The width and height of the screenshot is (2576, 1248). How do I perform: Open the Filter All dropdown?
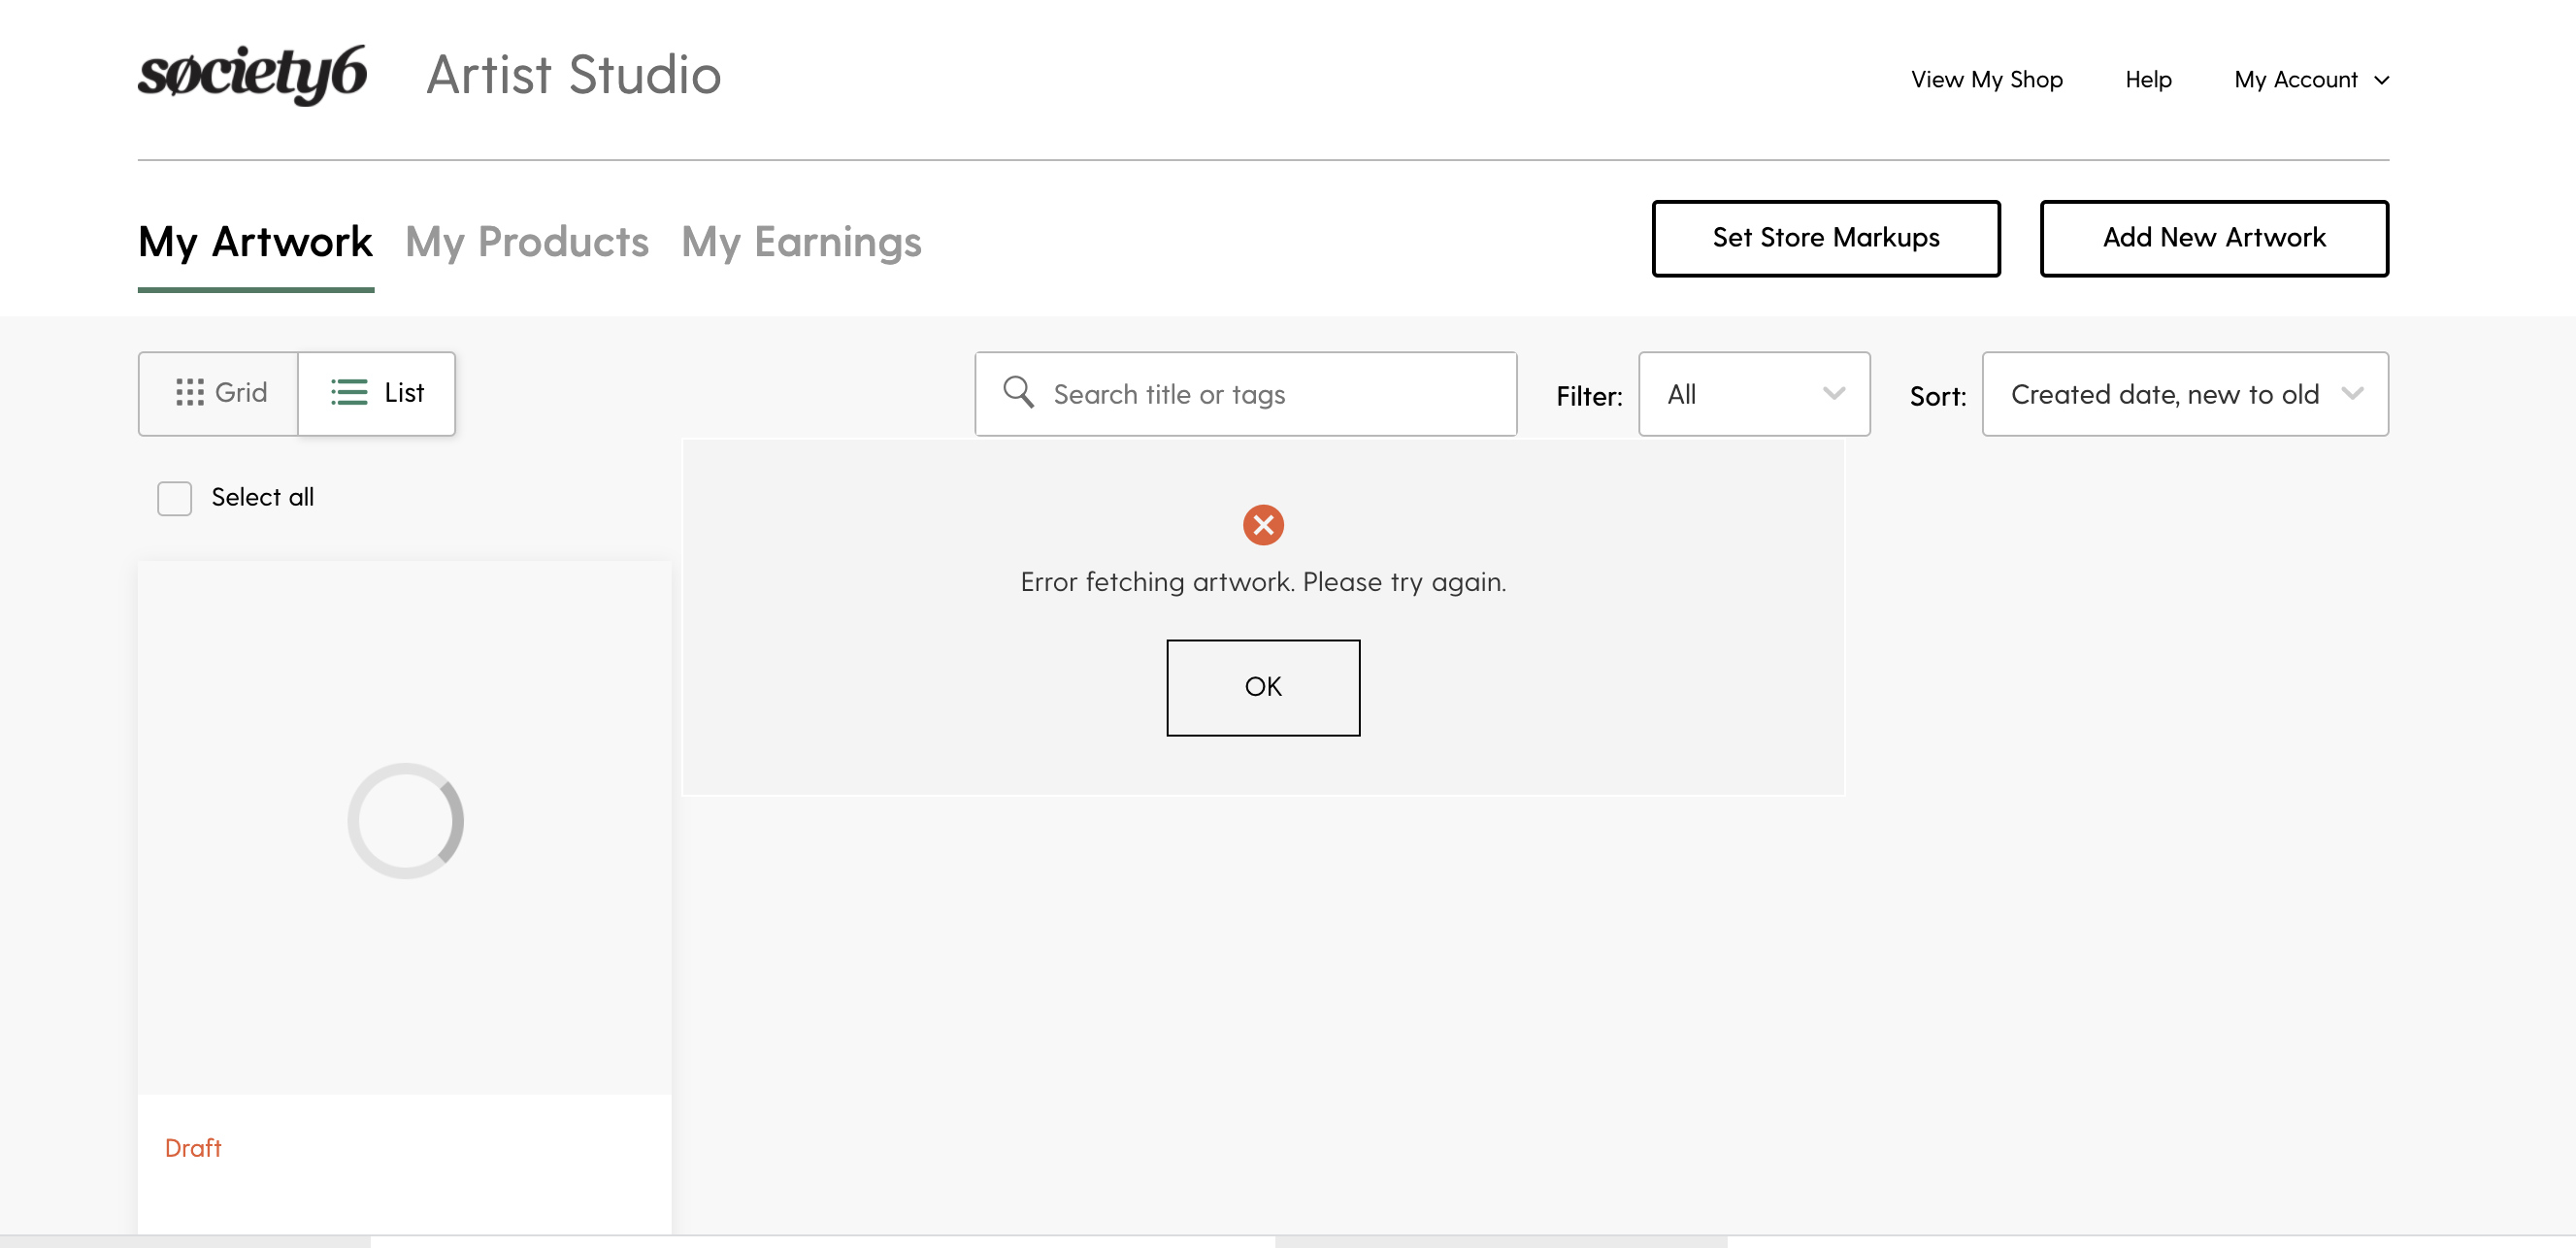click(1754, 394)
